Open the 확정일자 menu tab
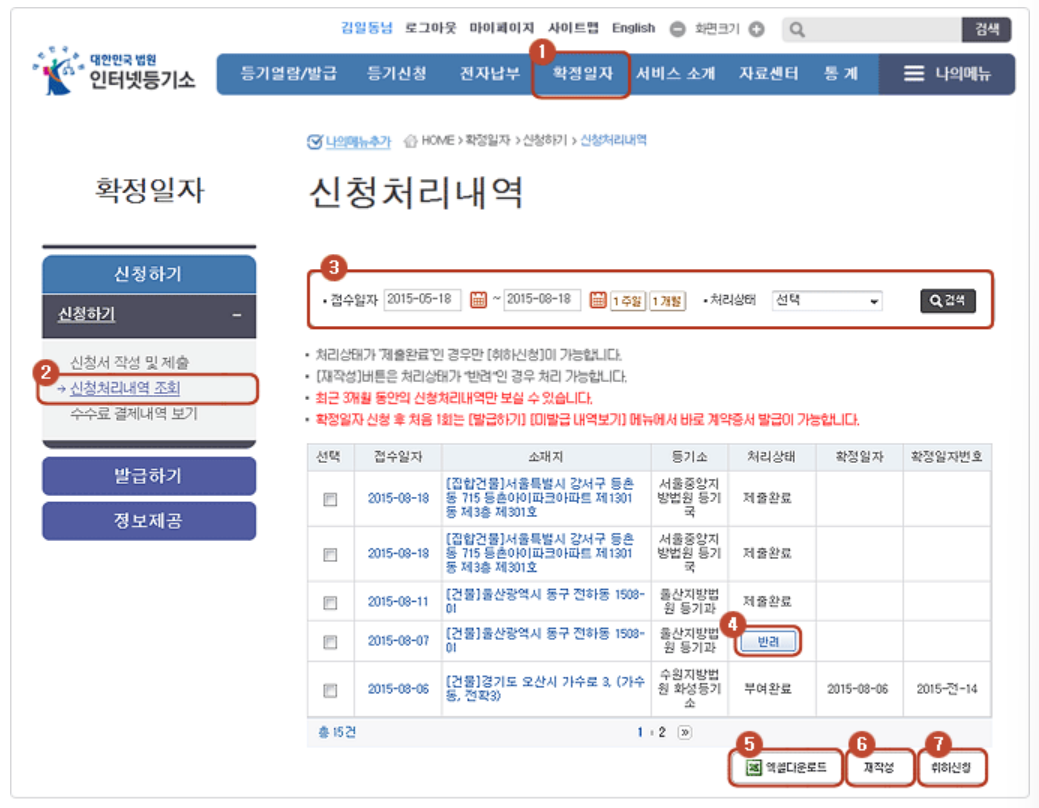 point(585,74)
